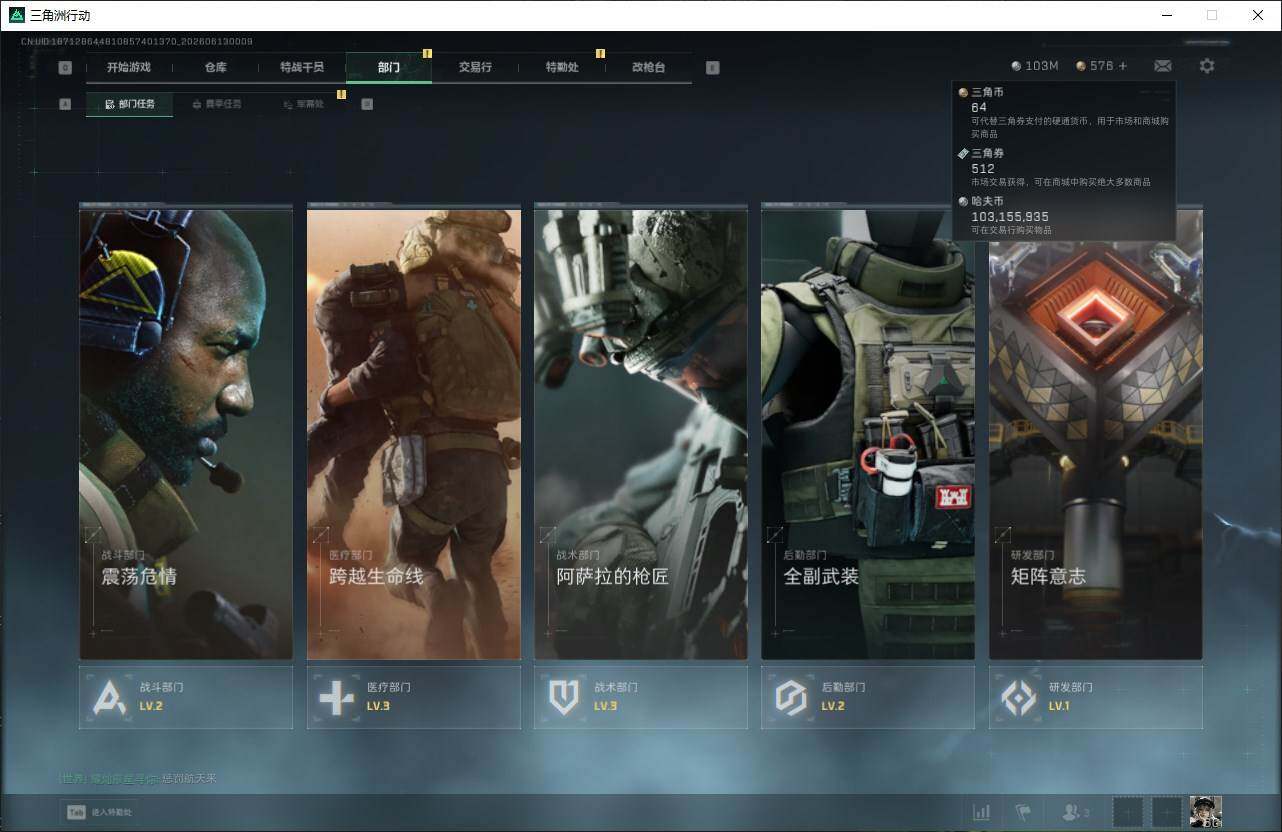Select the 部门 tab
Viewport: 1282px width, 832px height.
[x=389, y=67]
